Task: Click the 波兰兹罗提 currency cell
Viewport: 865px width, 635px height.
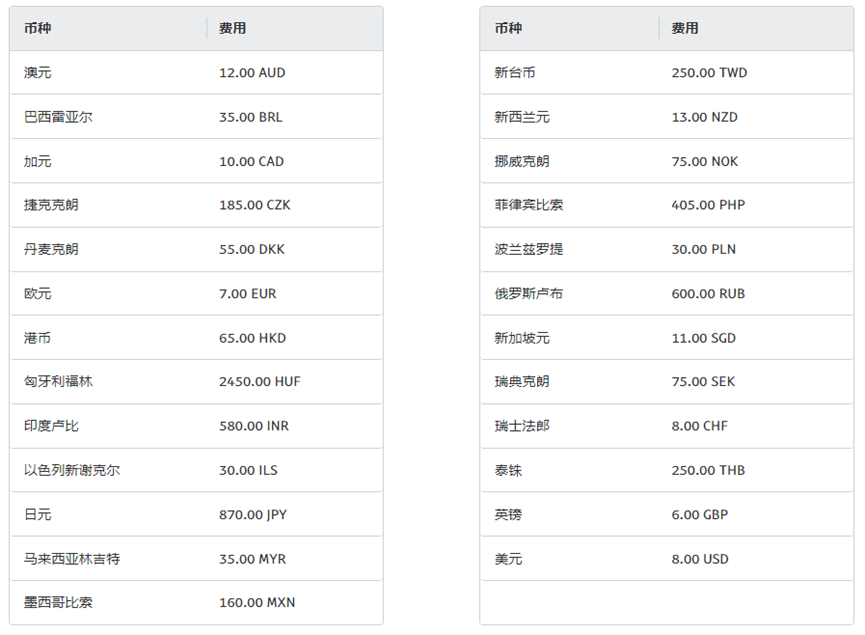Action: (528, 249)
